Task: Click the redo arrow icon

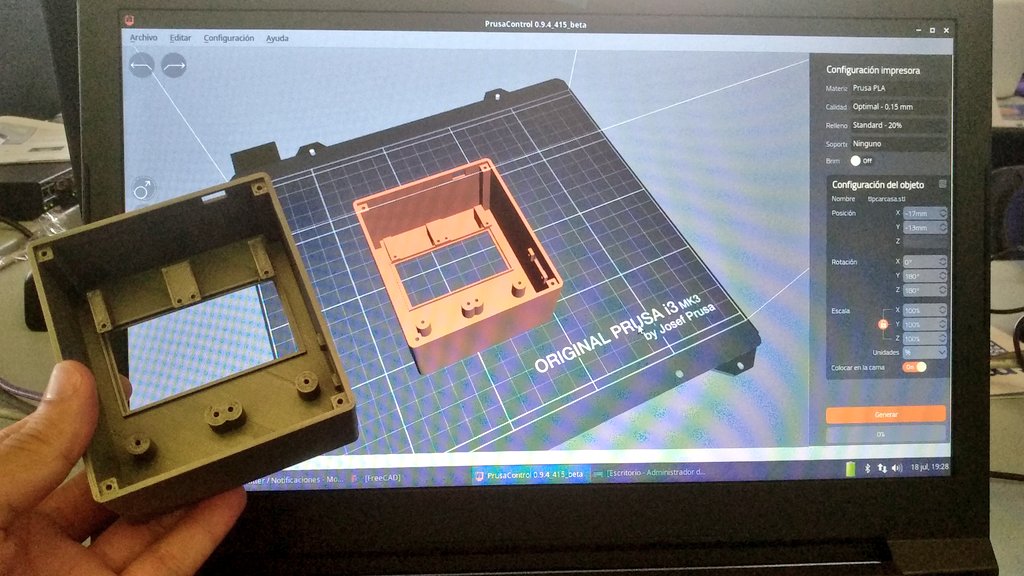Action: tap(176, 65)
